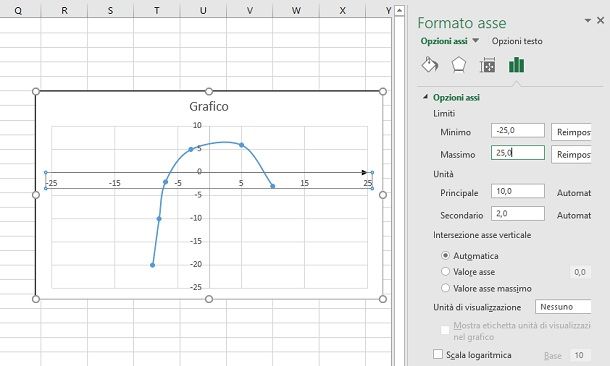Click the Secondario unit field
Image resolution: width=610 pixels, height=366 pixels.
coord(518,214)
